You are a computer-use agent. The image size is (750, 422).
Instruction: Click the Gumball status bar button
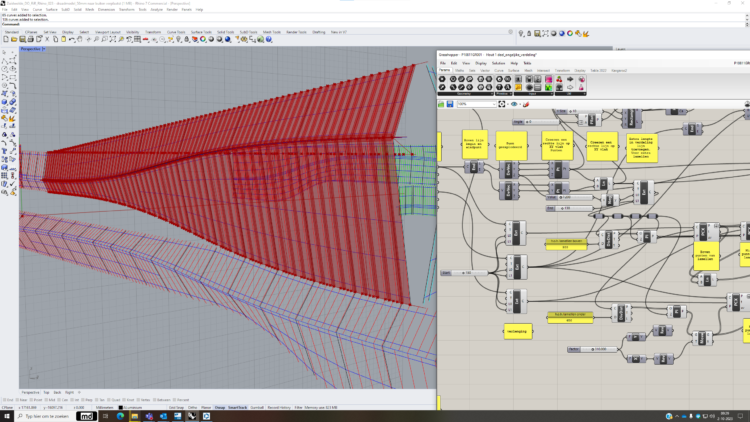257,407
